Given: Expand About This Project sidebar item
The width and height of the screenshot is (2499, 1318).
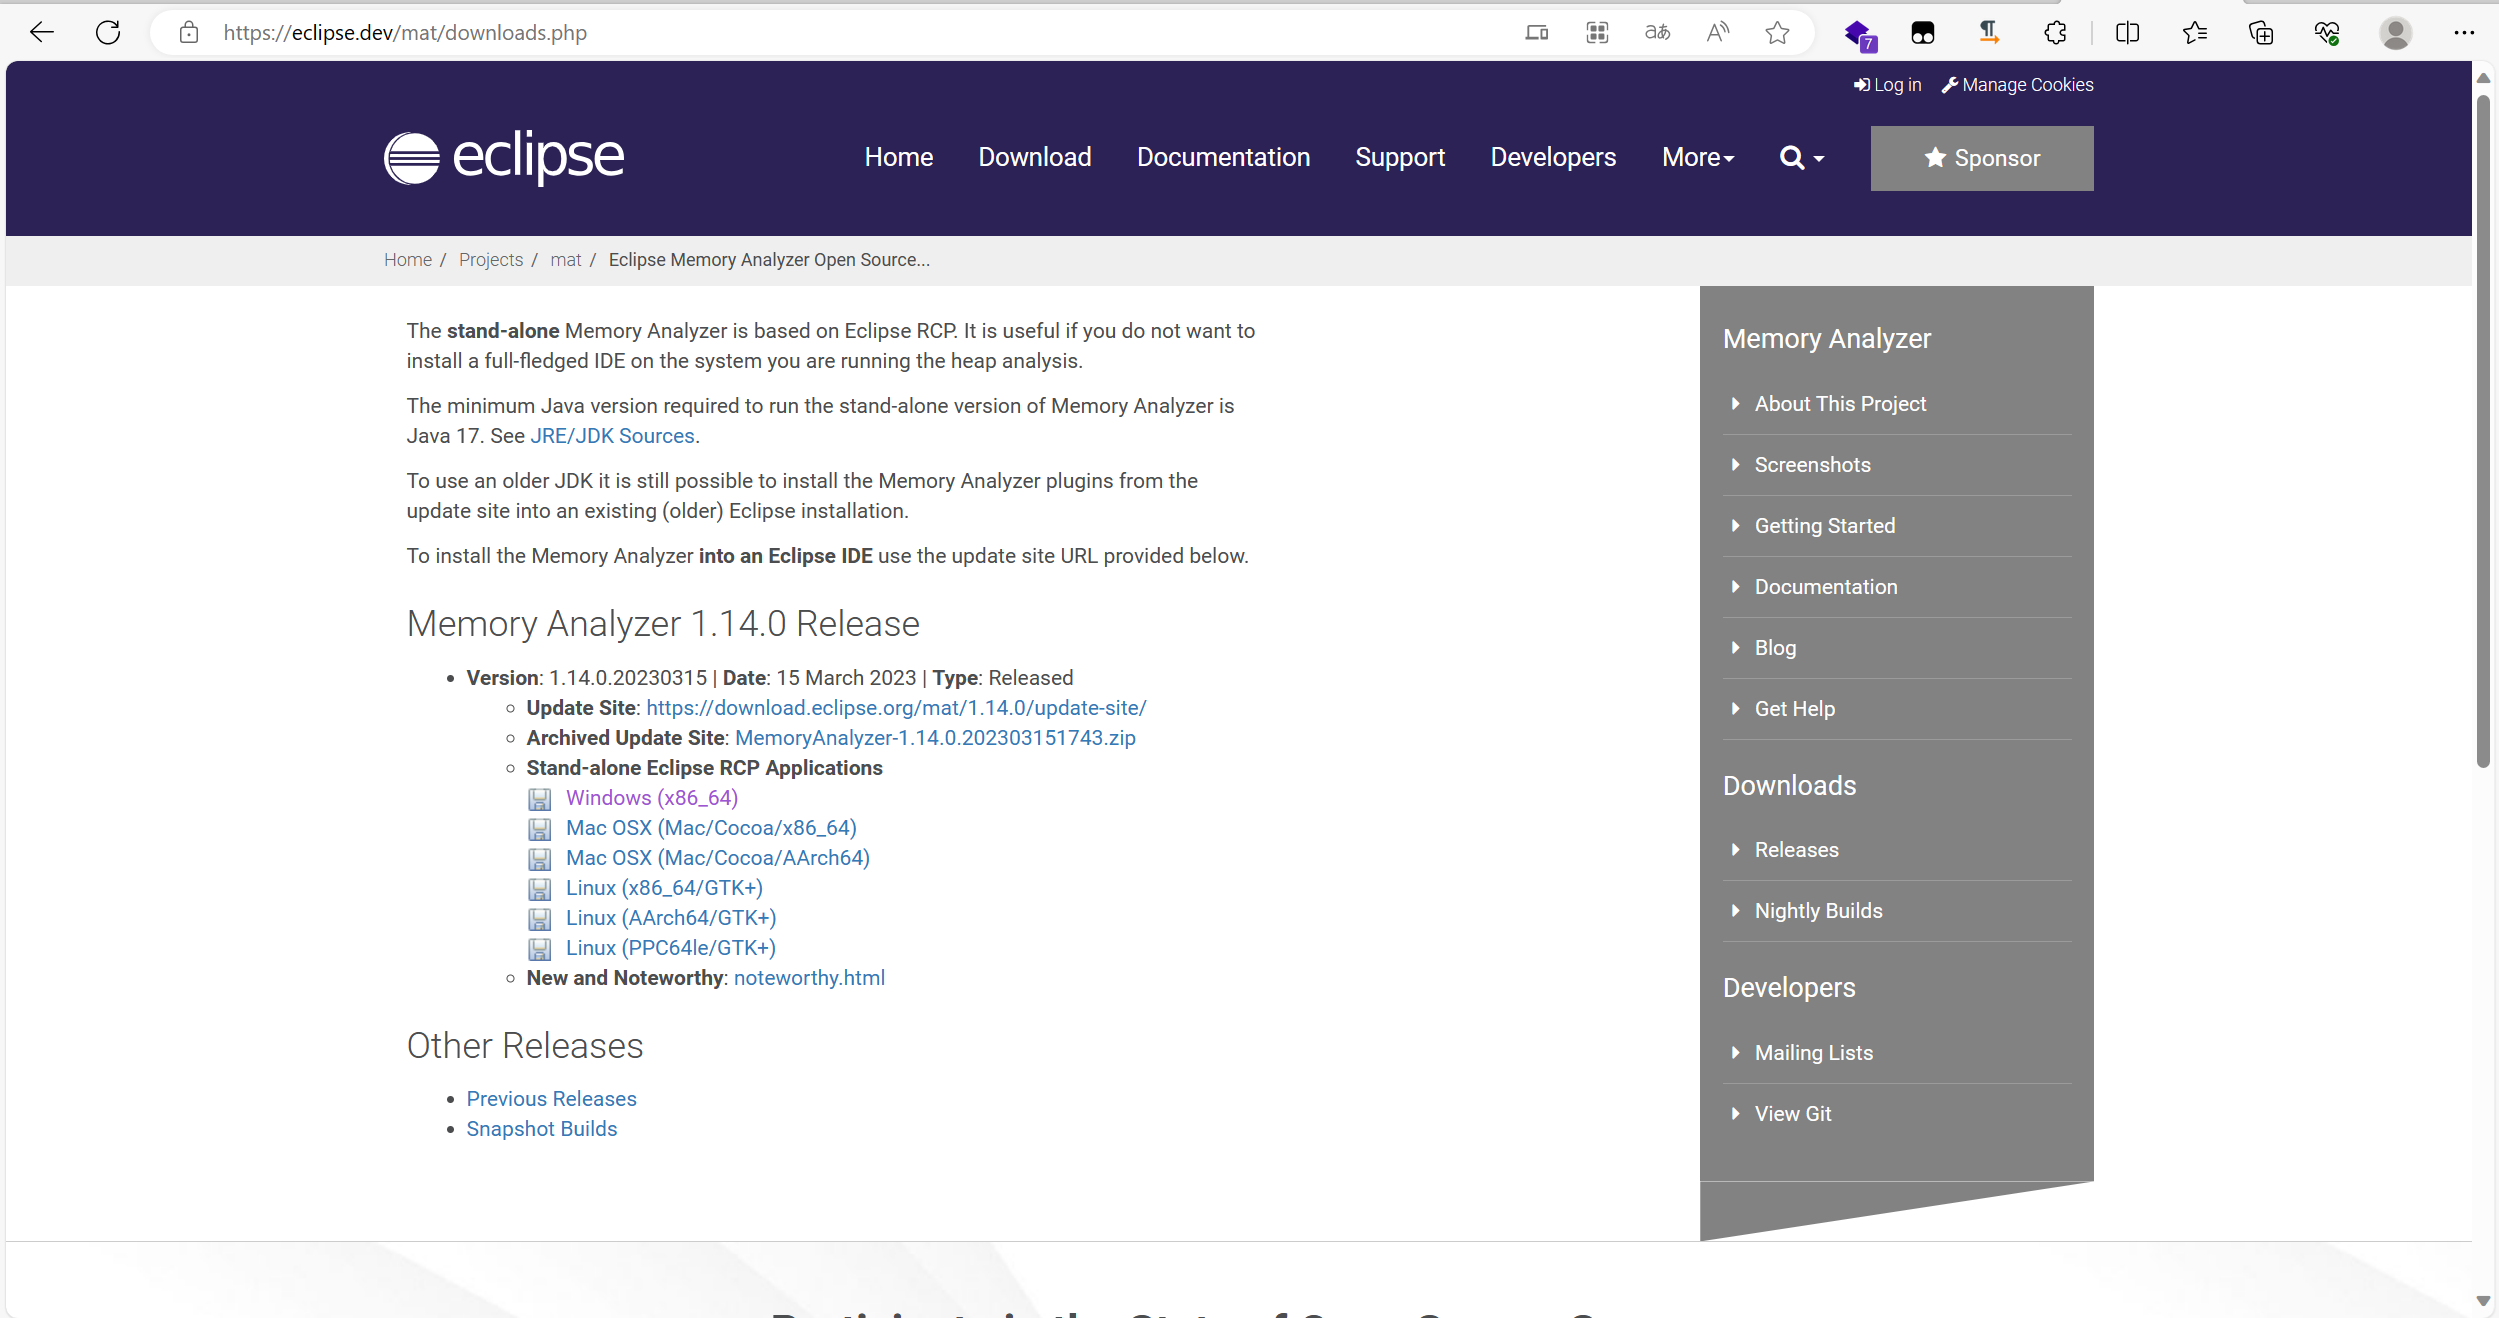Looking at the screenshot, I should click(1839, 404).
